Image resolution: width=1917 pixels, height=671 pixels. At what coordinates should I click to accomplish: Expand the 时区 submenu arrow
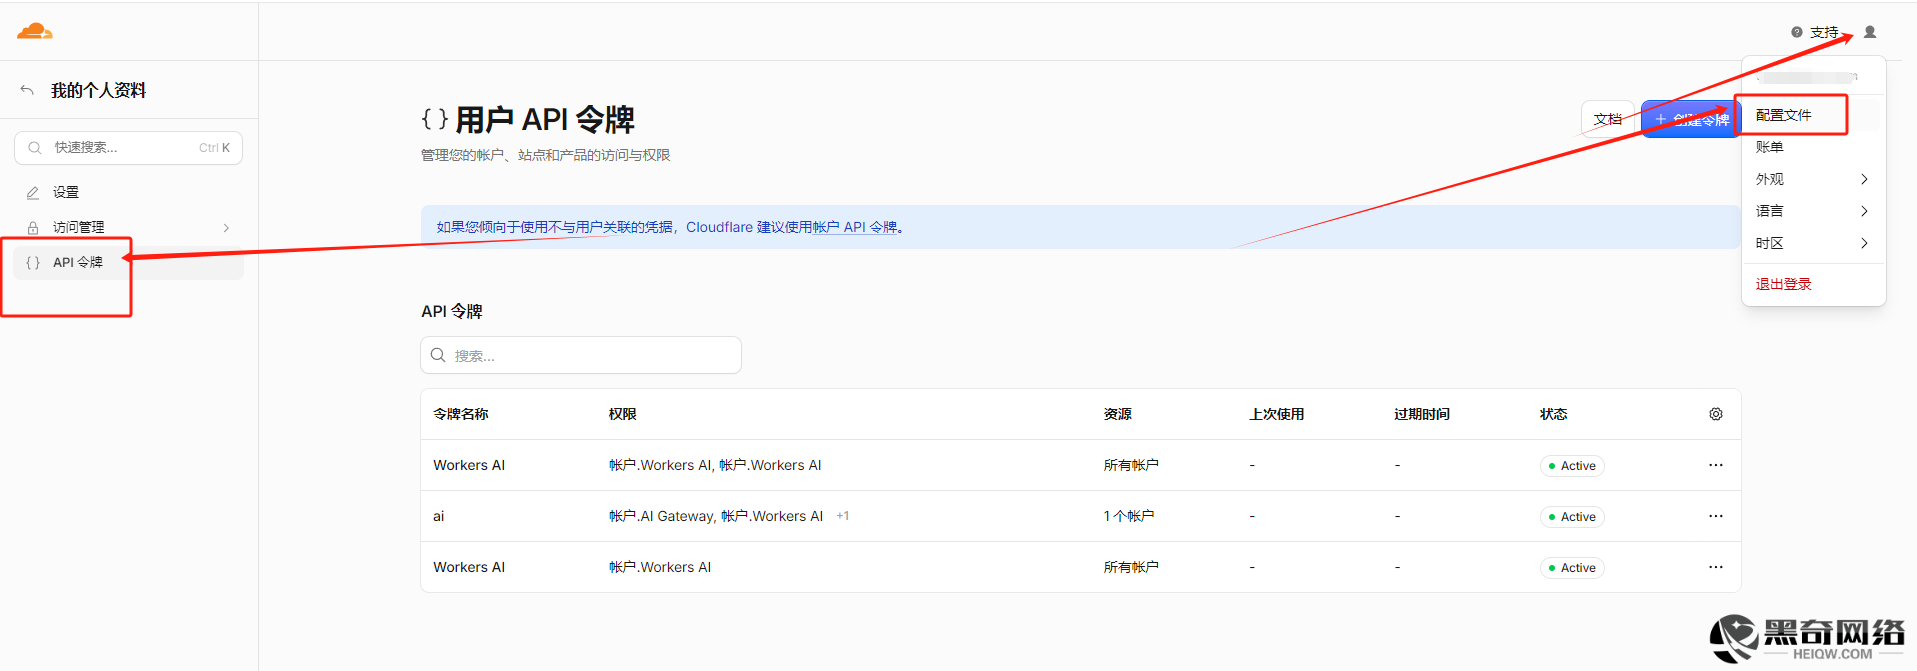1864,243
